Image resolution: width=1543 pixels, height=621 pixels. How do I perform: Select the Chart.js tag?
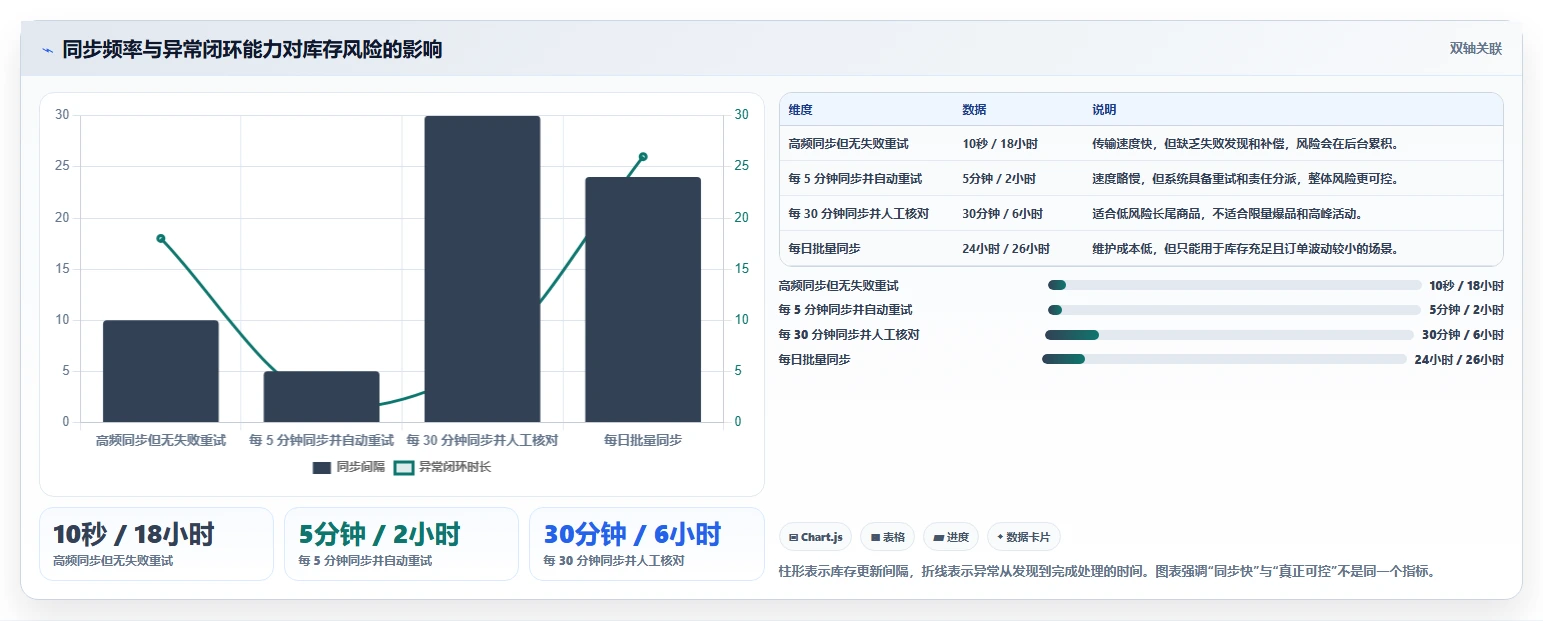[816, 537]
